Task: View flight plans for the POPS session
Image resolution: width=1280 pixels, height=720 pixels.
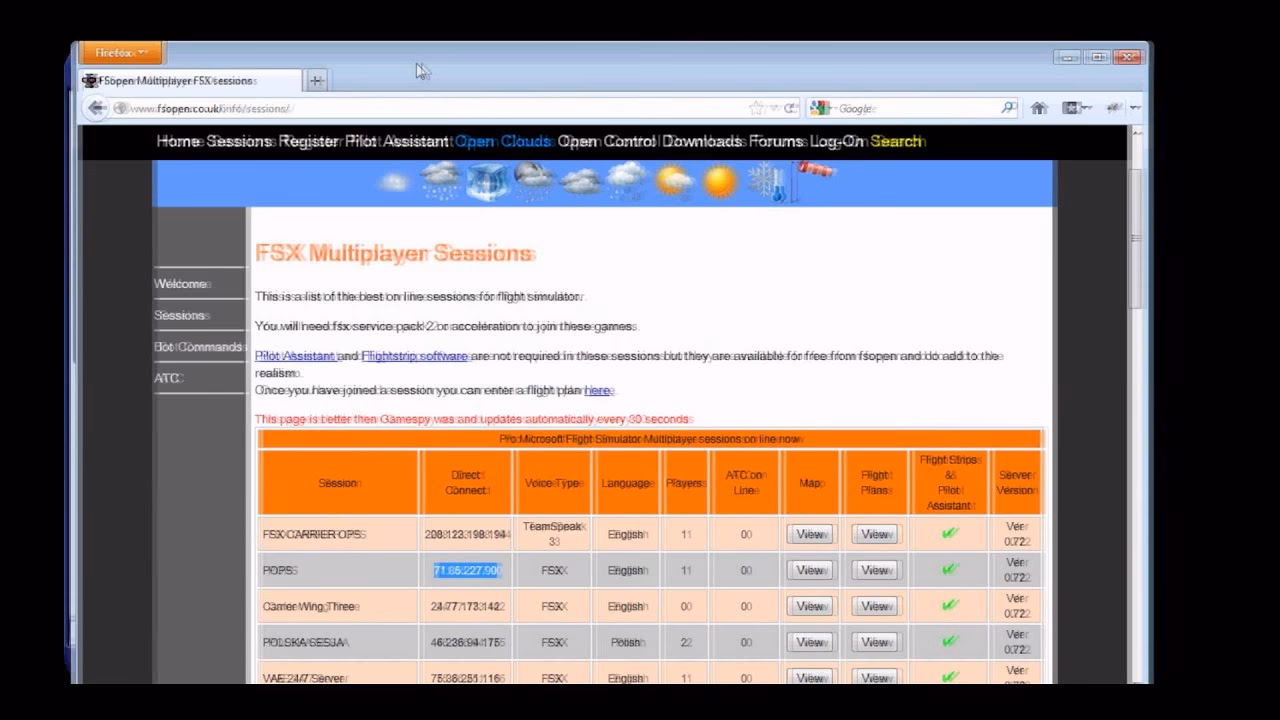Action: (876, 570)
